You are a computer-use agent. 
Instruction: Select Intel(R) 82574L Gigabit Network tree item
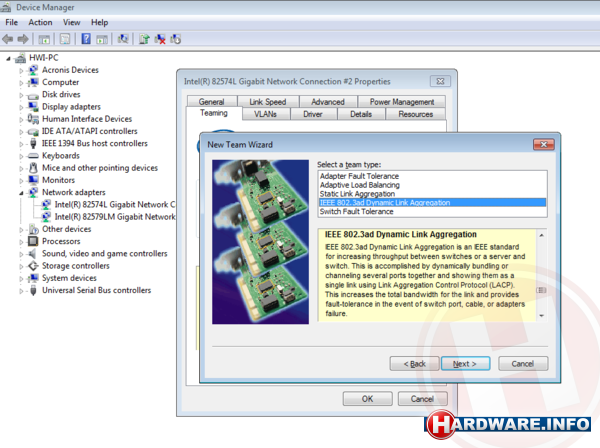tap(114, 205)
